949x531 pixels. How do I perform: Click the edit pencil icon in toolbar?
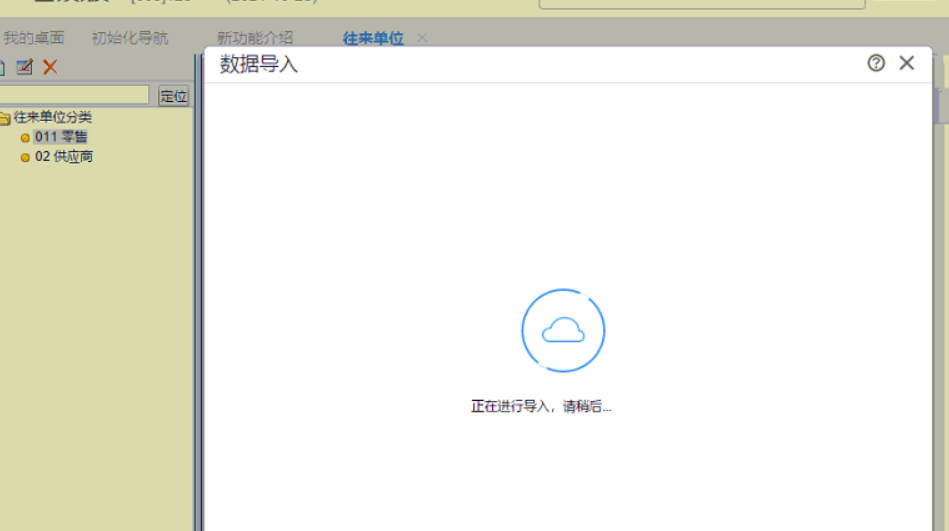[24, 67]
